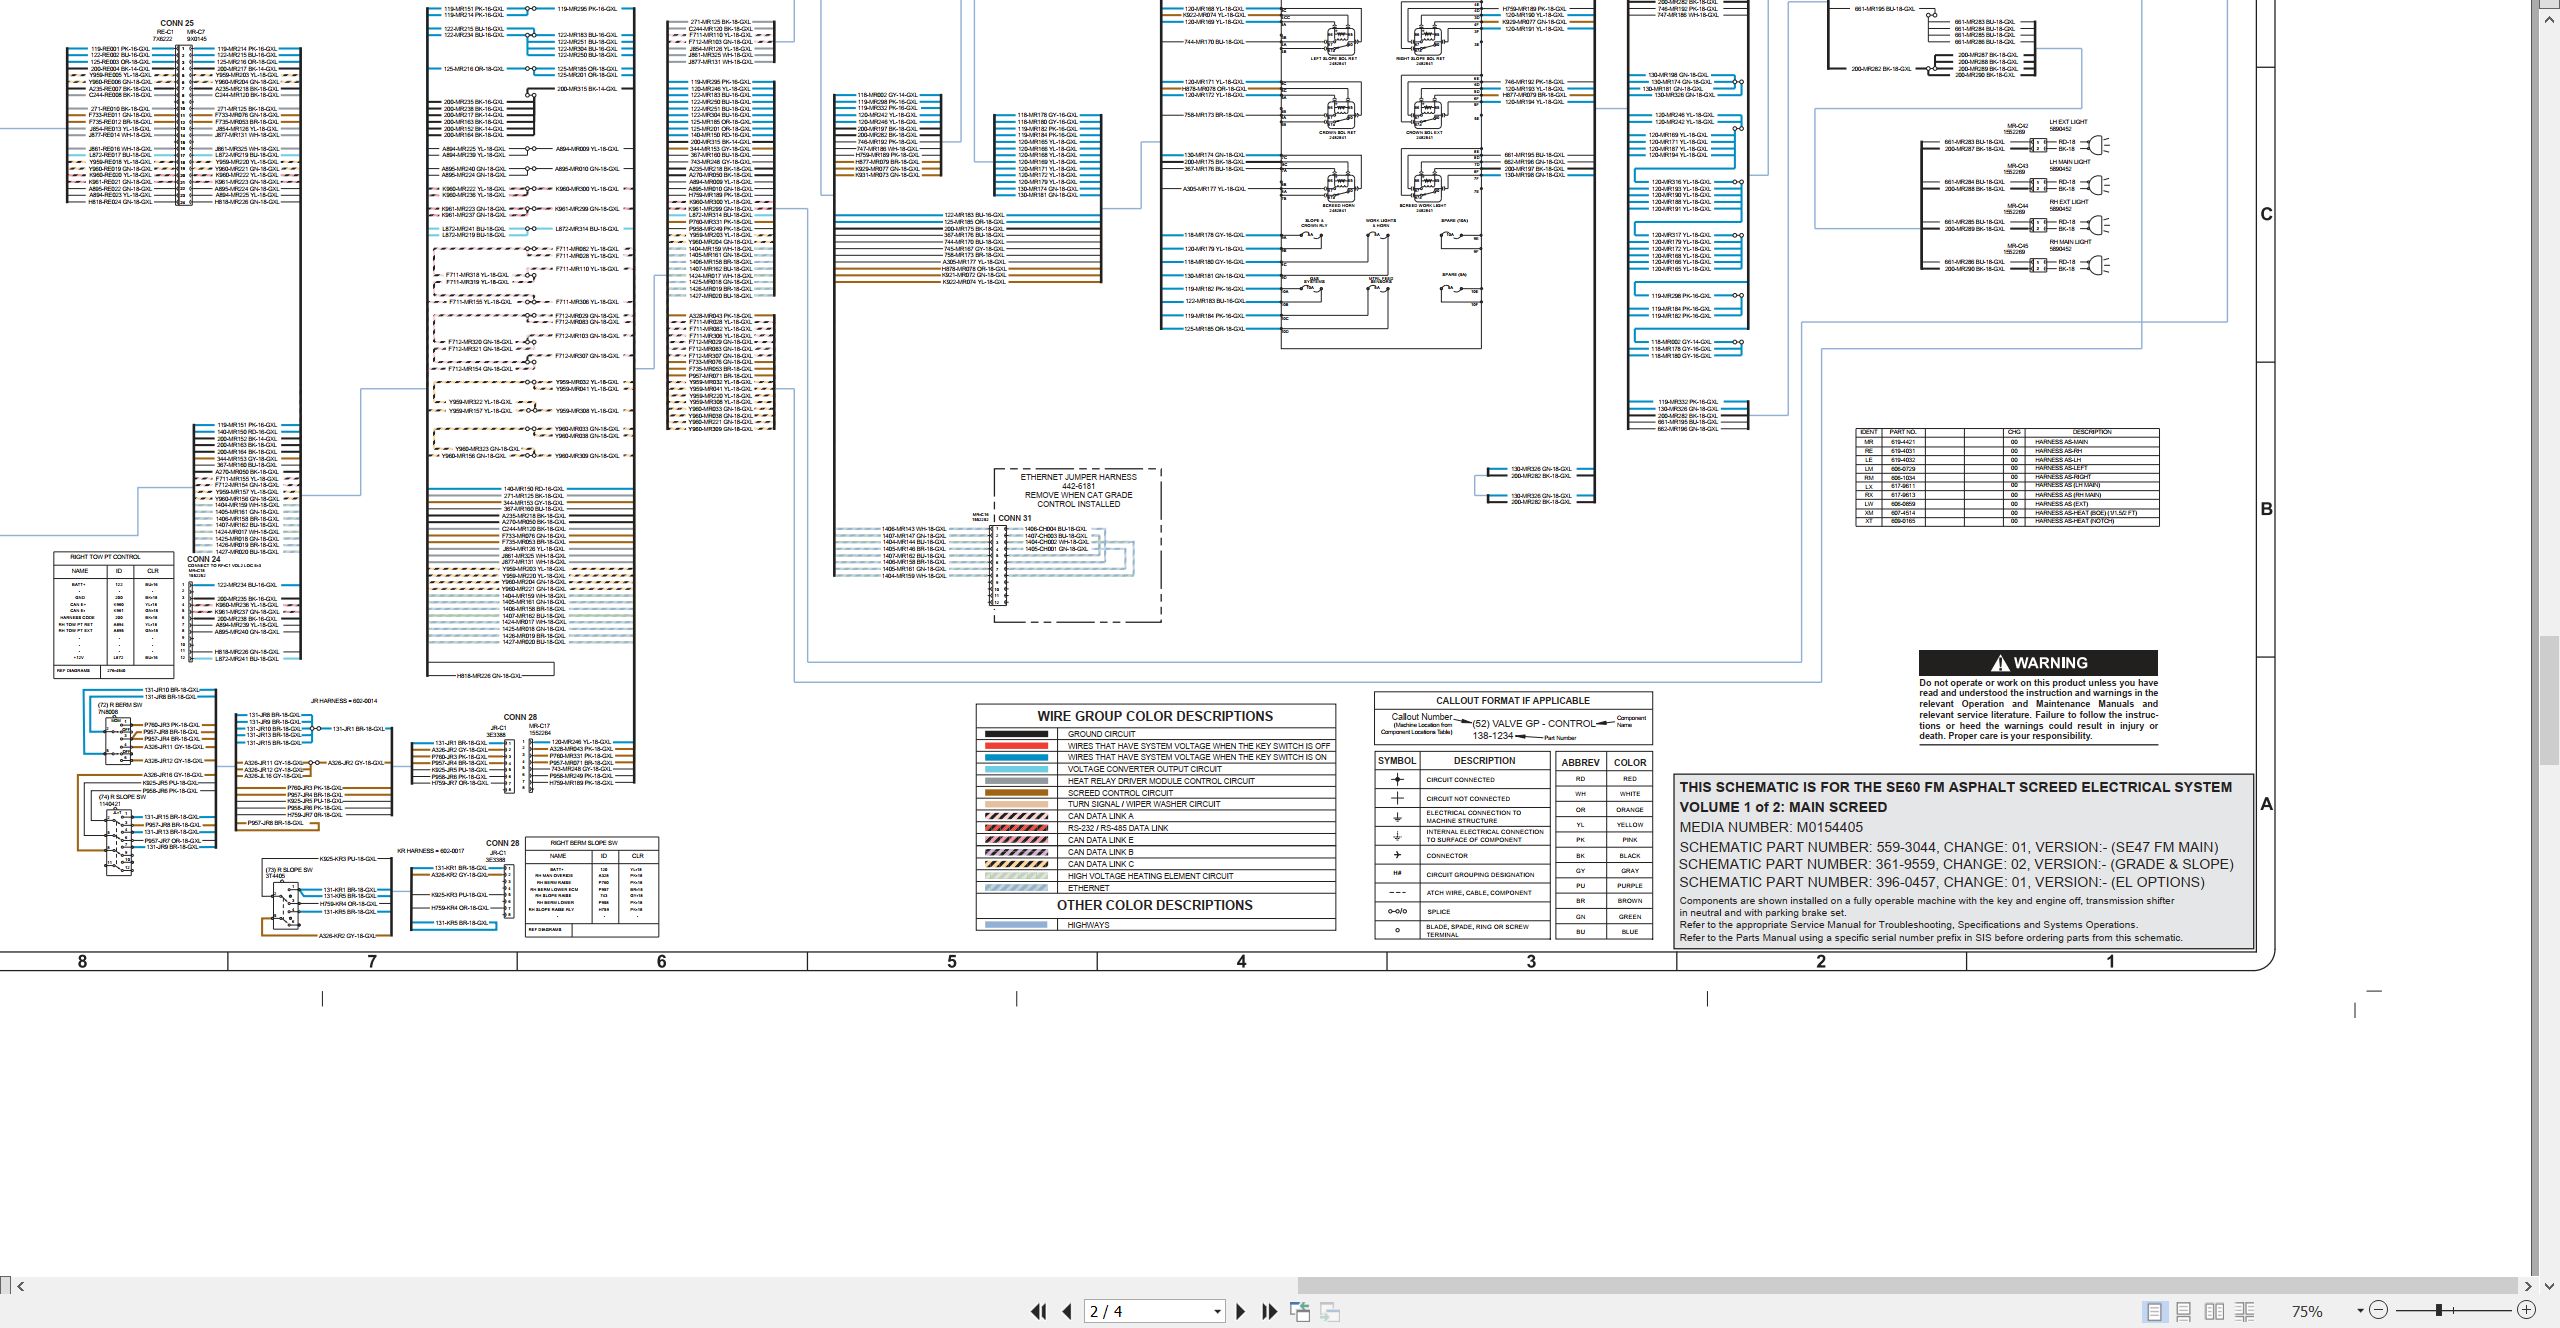Enable continuous scrolling page view
The width and height of the screenshot is (2560, 1328).
click(x=2184, y=1311)
